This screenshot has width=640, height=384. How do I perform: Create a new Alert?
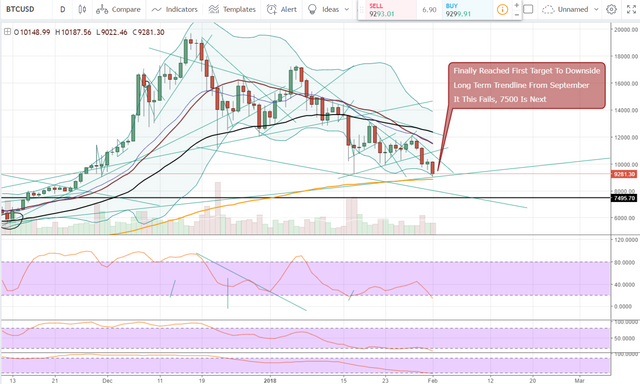pos(282,9)
